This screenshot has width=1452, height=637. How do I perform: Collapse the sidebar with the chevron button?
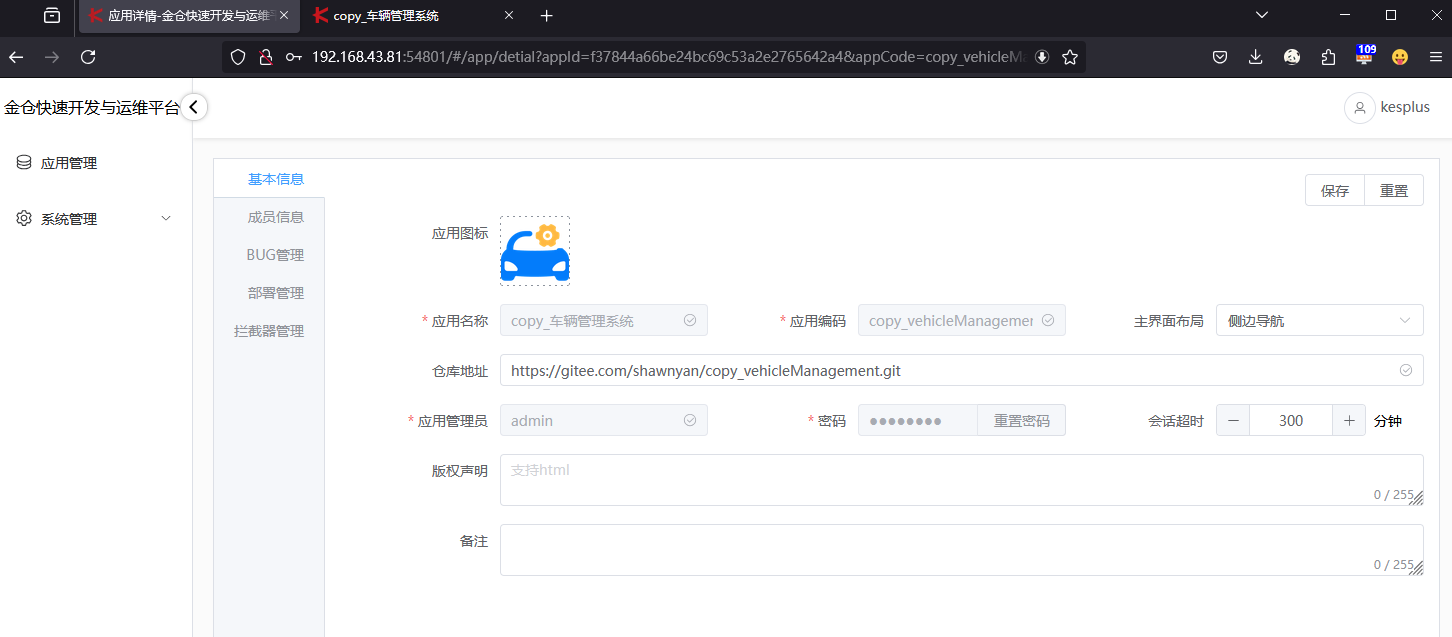click(x=194, y=107)
